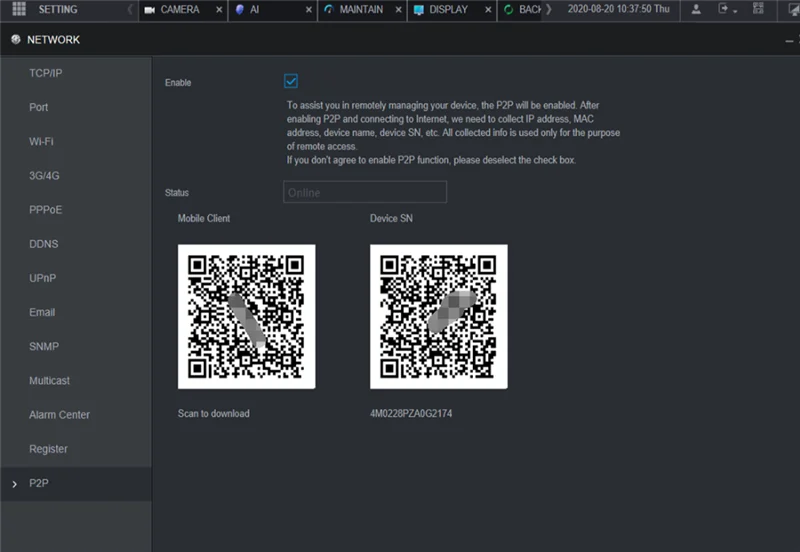Open the PPPoE settings page
800x552 pixels.
[76, 210]
